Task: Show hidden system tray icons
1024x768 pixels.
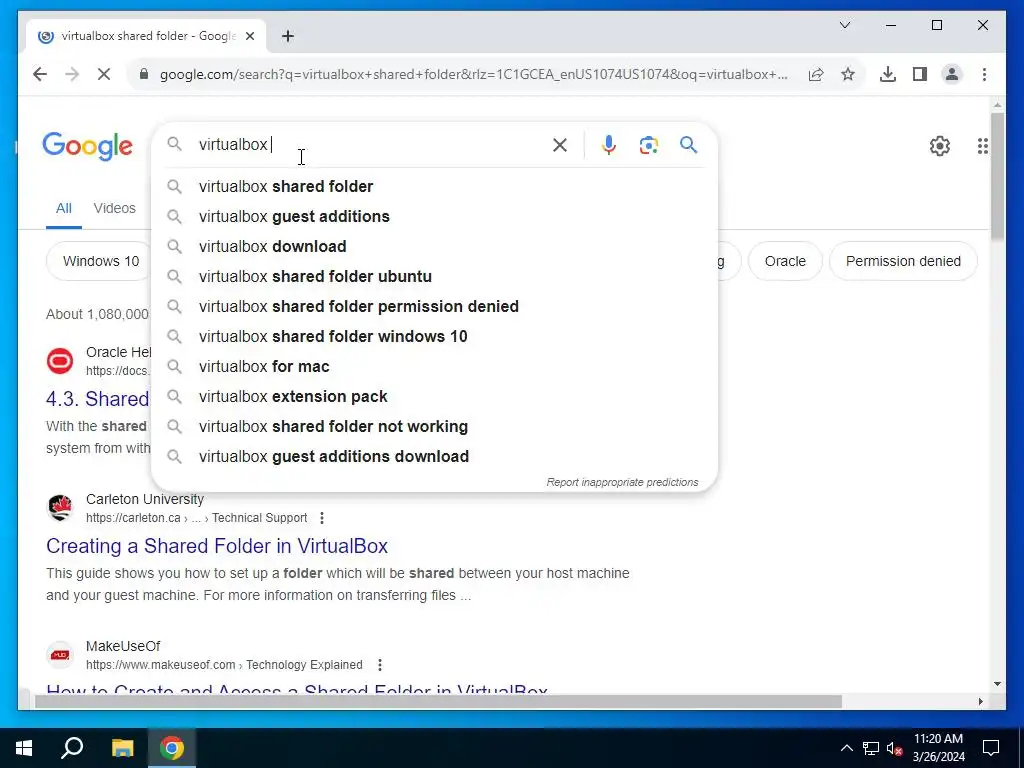Action: coord(846,748)
